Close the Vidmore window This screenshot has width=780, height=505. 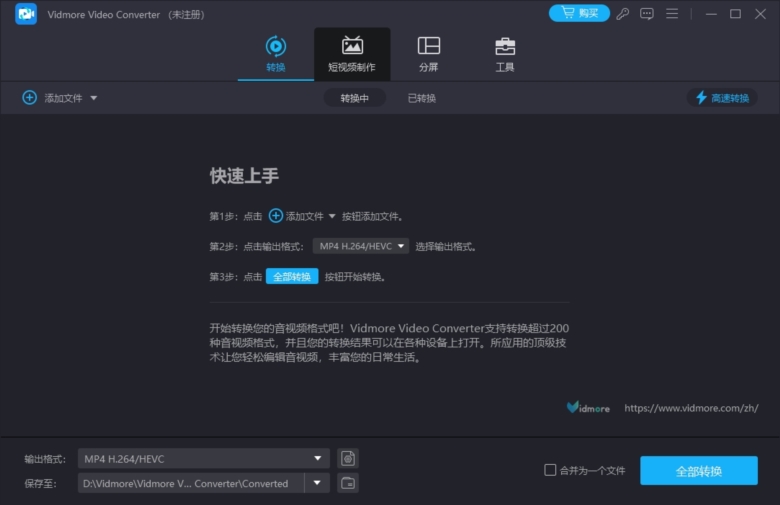pos(760,14)
